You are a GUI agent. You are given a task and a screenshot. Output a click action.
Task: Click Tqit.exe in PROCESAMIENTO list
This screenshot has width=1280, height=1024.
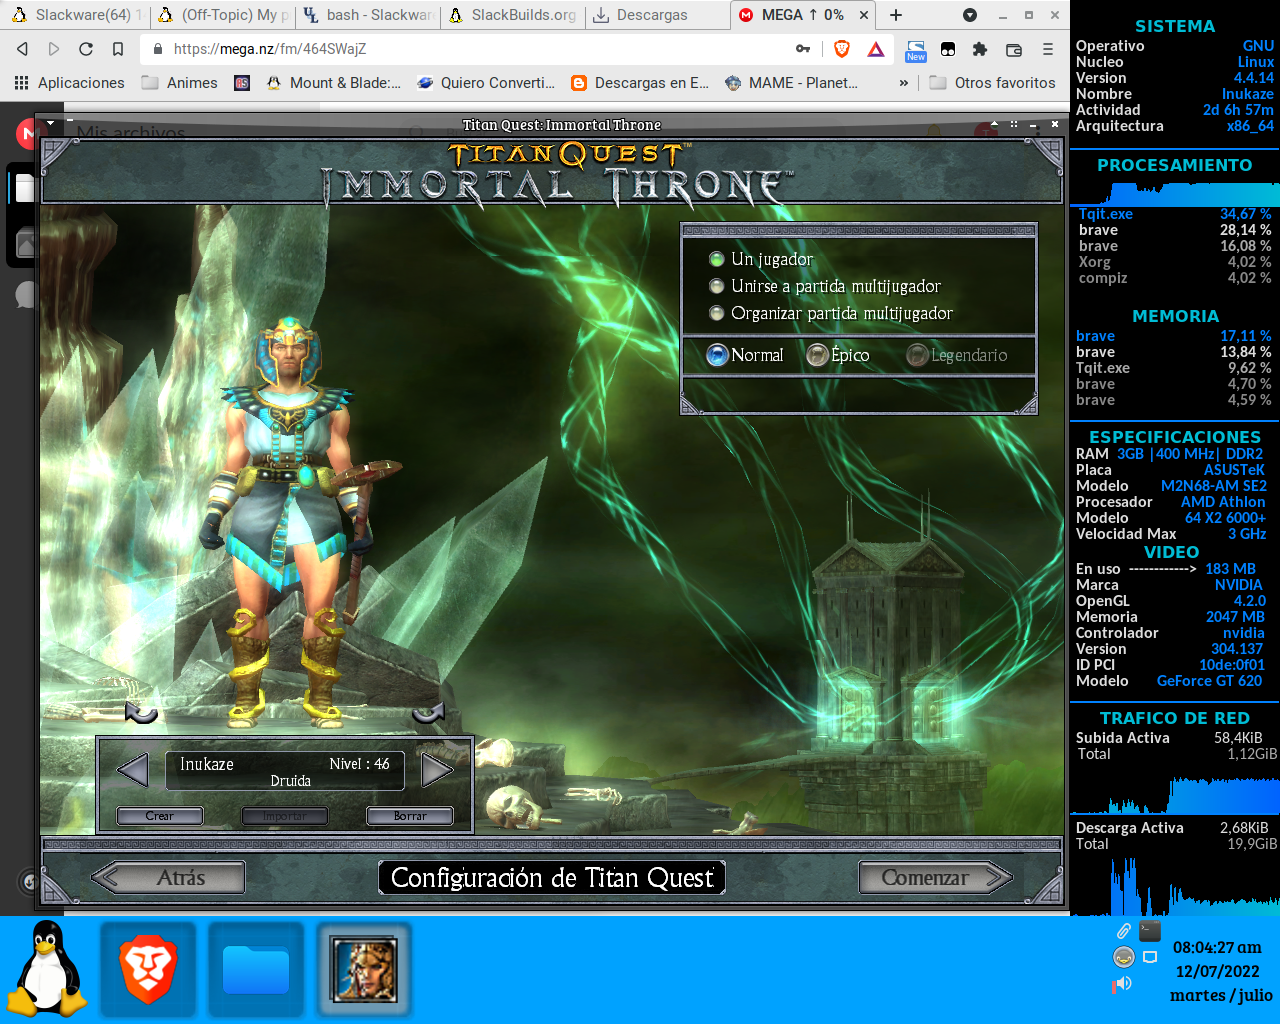pyautogui.click(x=1106, y=214)
